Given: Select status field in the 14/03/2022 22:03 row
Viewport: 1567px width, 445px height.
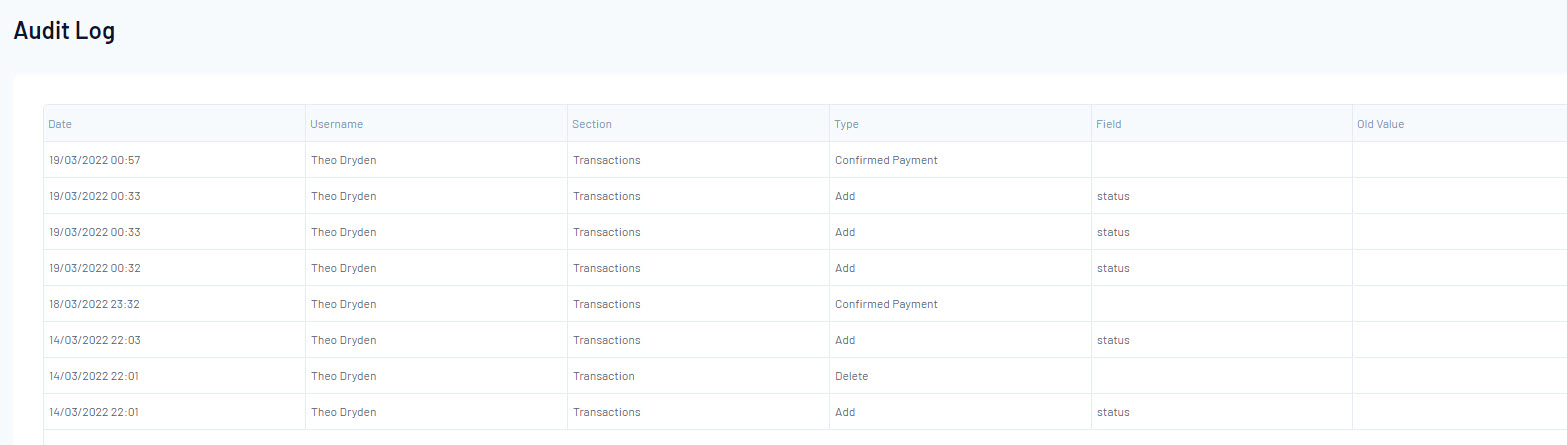Looking at the screenshot, I should click(1113, 340).
